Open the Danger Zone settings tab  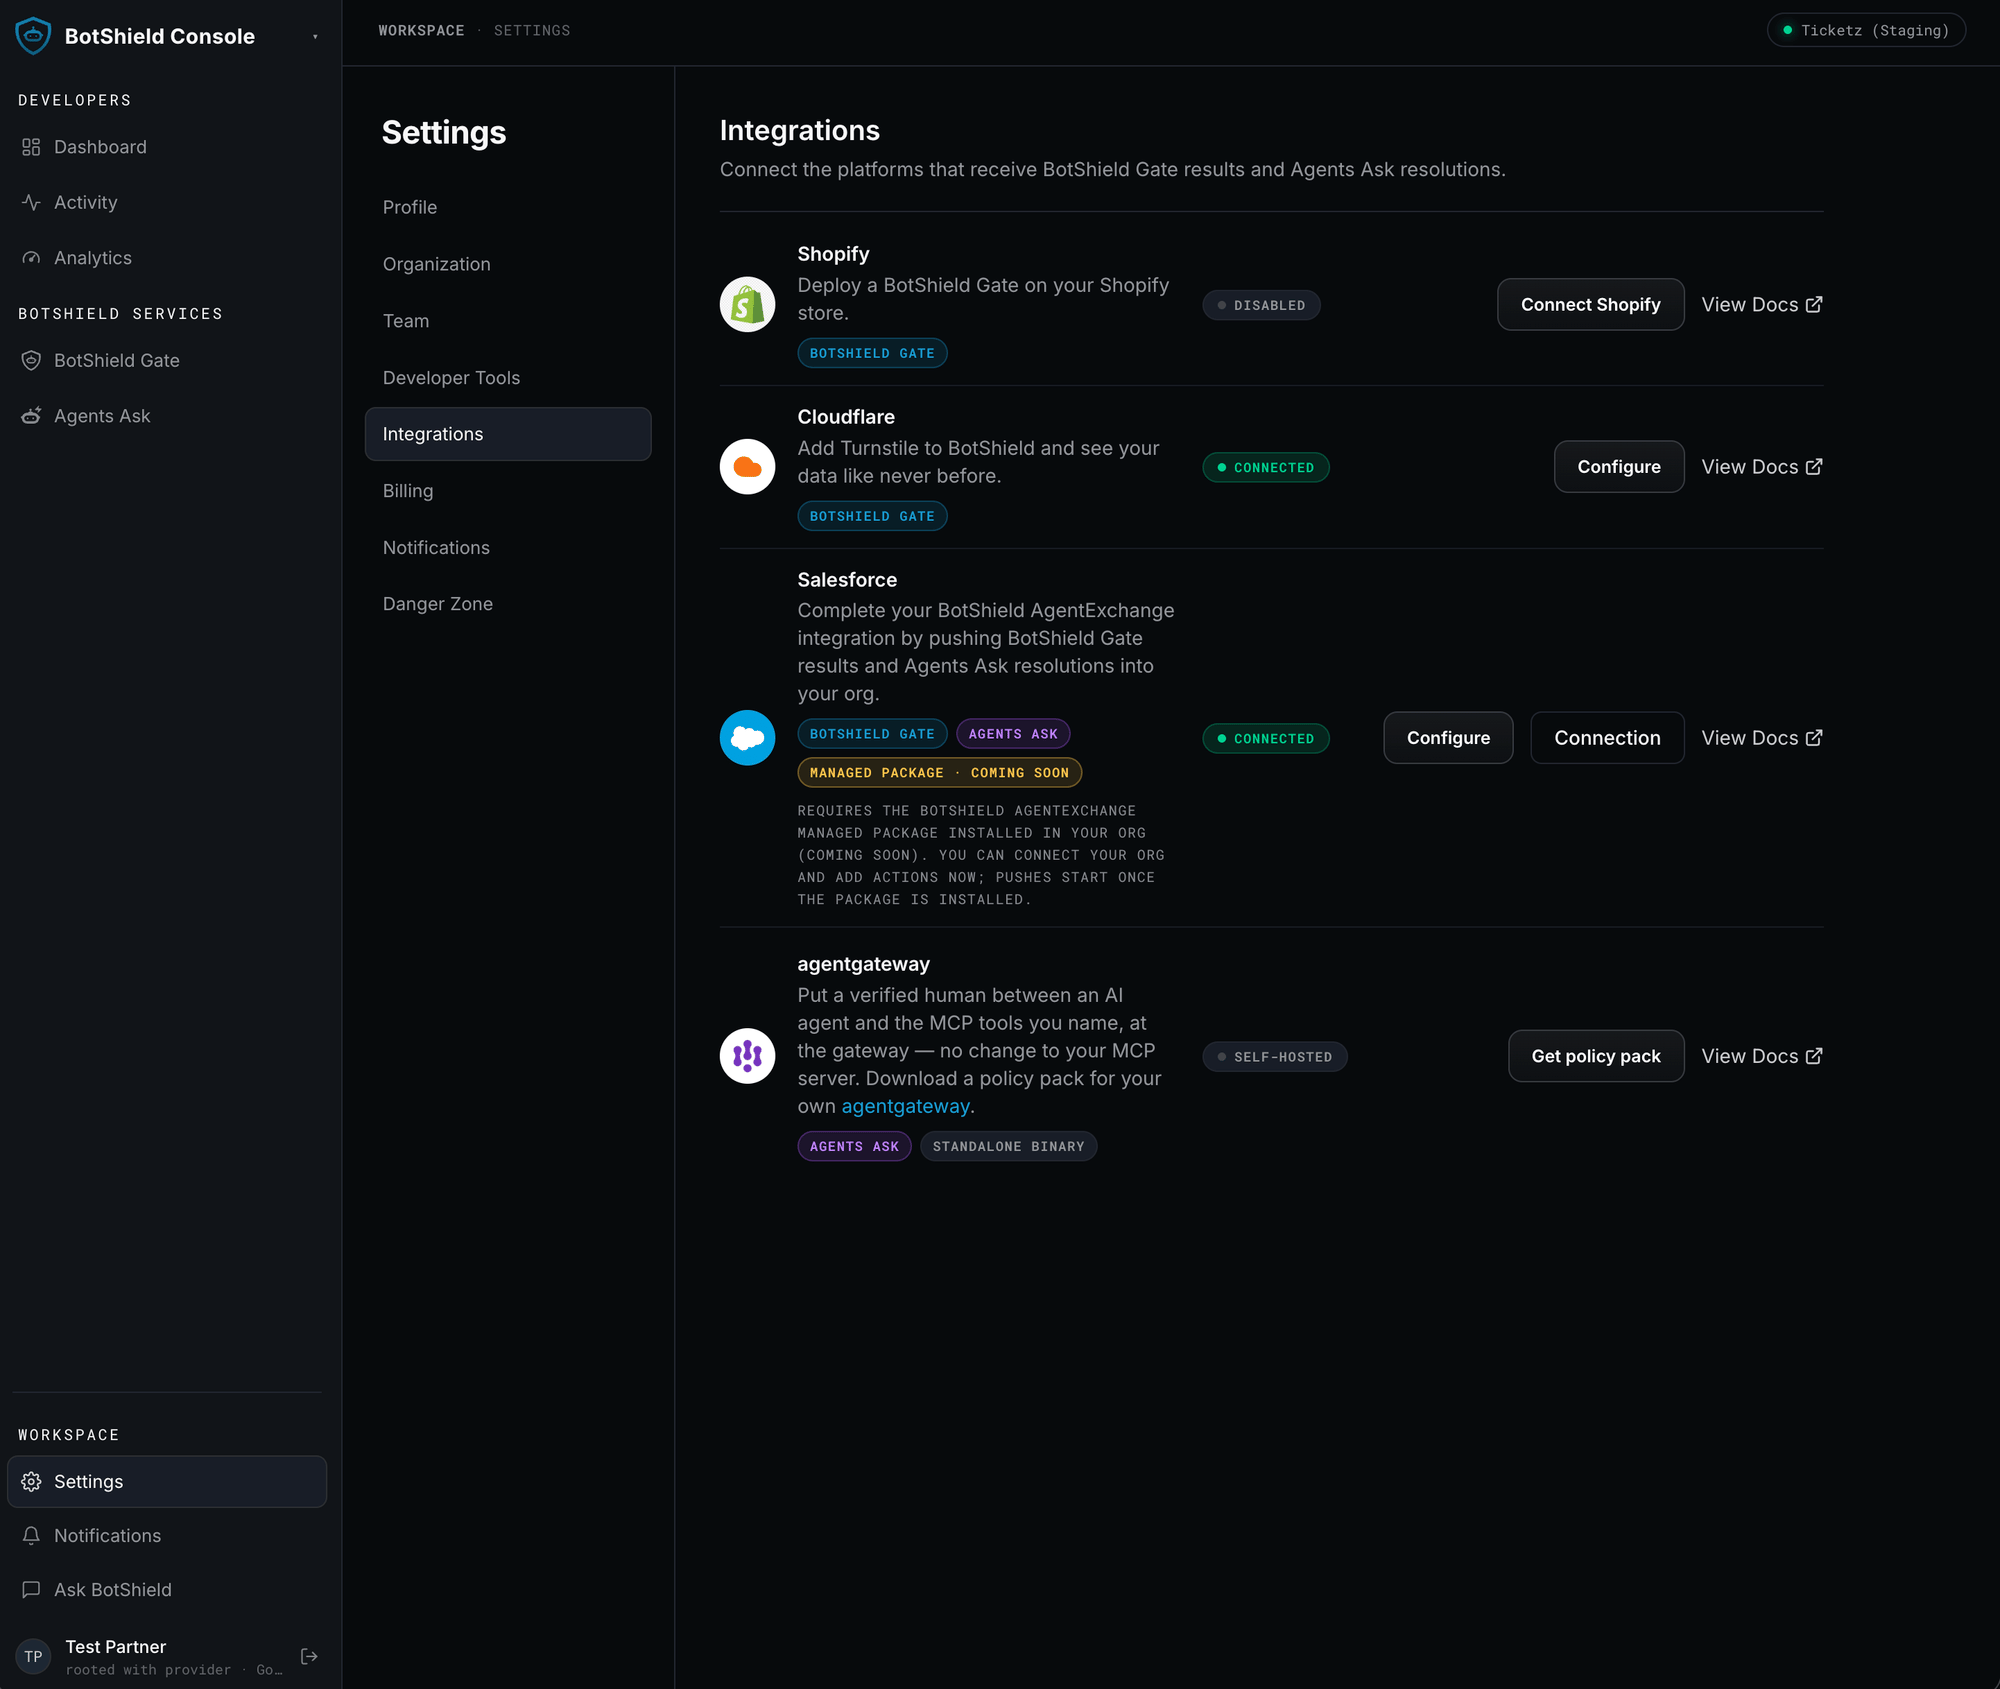click(508, 604)
